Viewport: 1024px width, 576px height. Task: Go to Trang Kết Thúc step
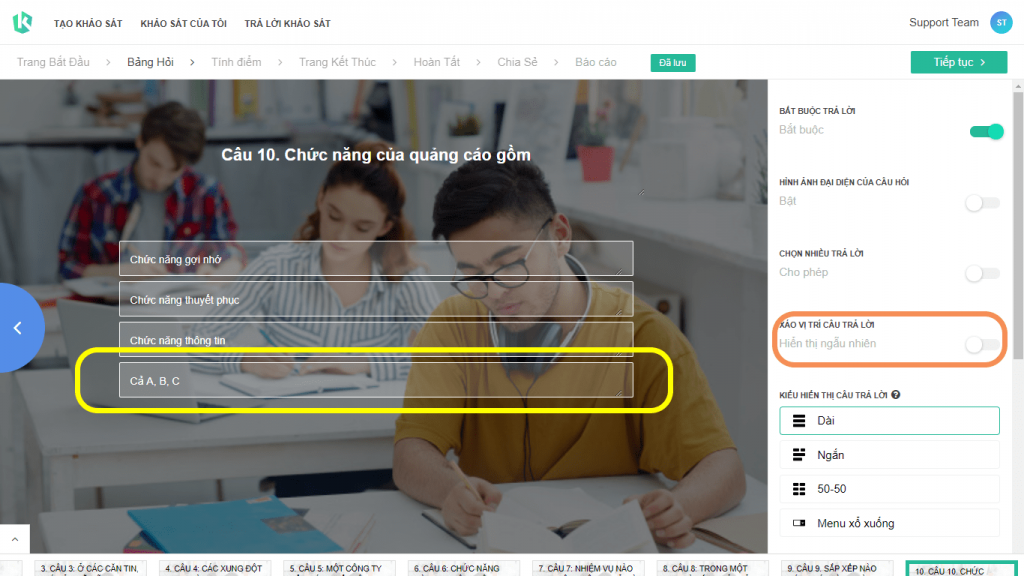point(337,62)
